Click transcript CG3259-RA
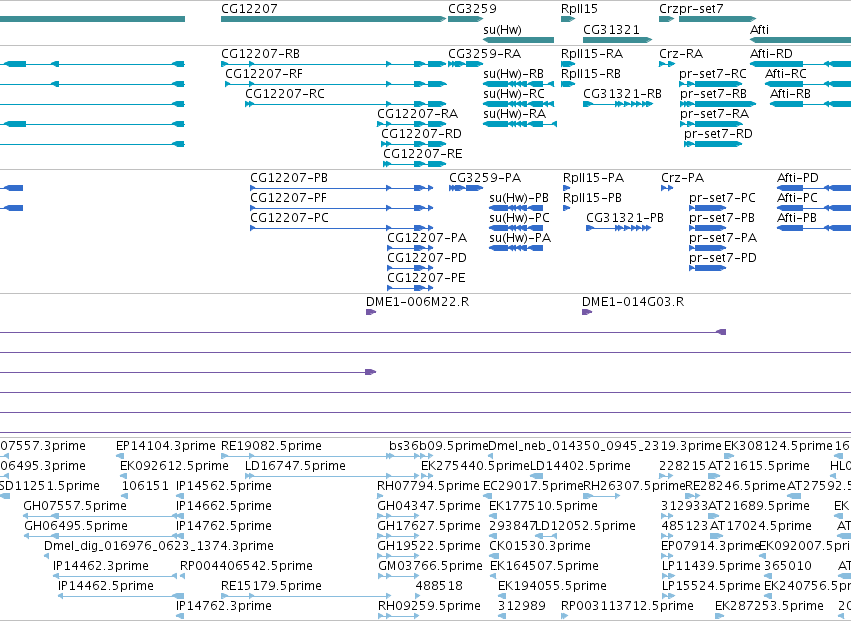Screen dimensions: 851x621 pos(465,64)
